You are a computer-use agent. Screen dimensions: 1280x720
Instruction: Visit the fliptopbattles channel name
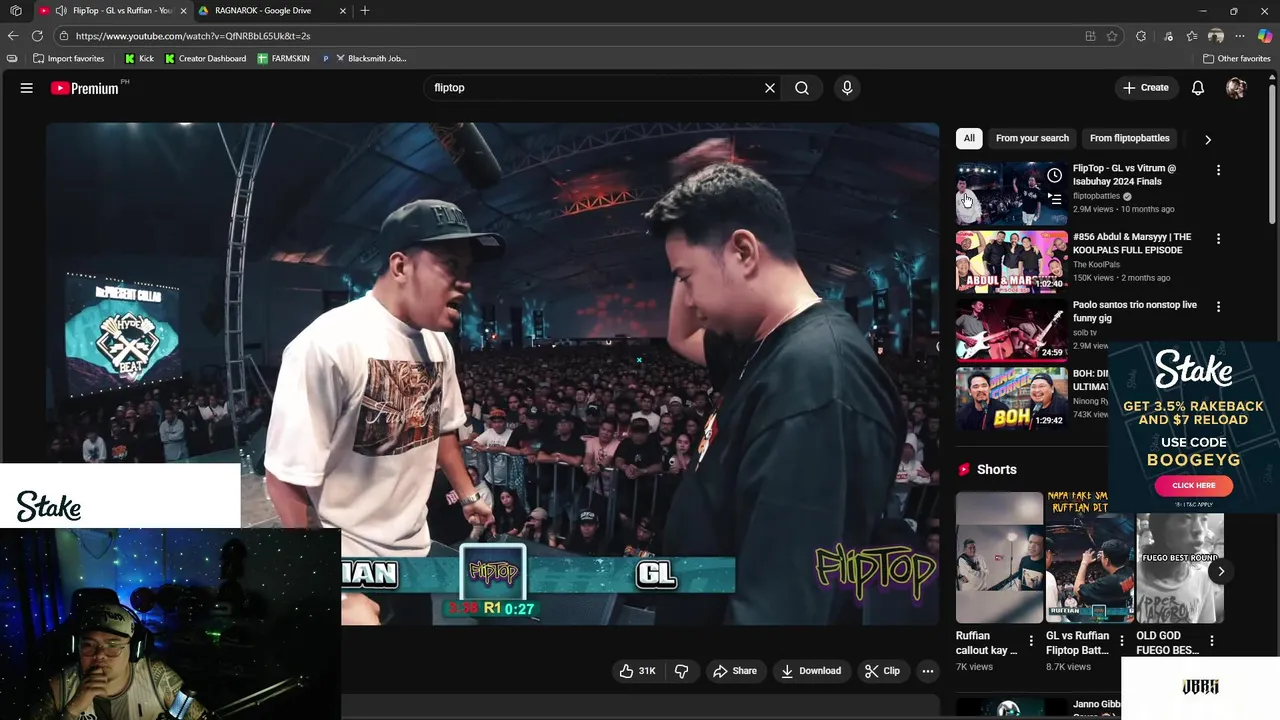[x=1096, y=196]
